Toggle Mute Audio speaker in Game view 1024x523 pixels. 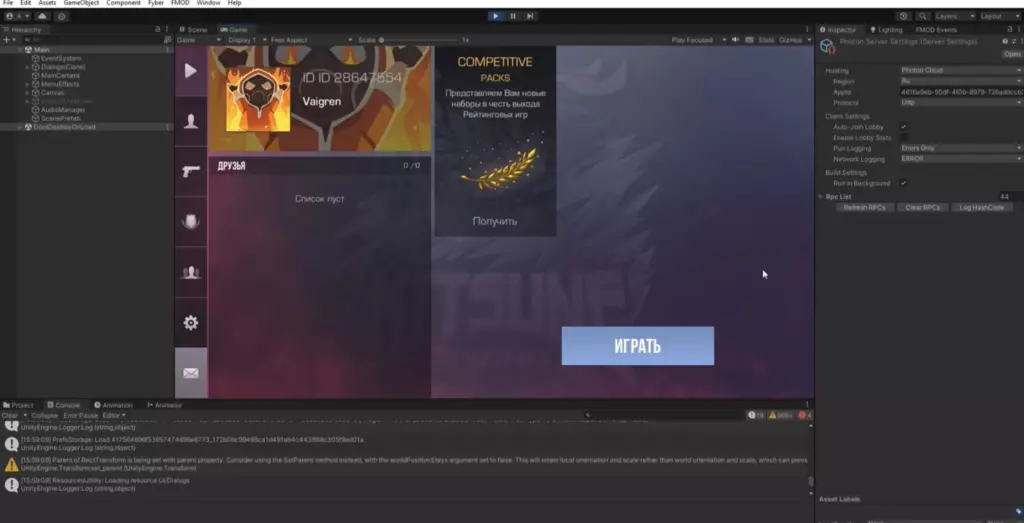pos(735,40)
